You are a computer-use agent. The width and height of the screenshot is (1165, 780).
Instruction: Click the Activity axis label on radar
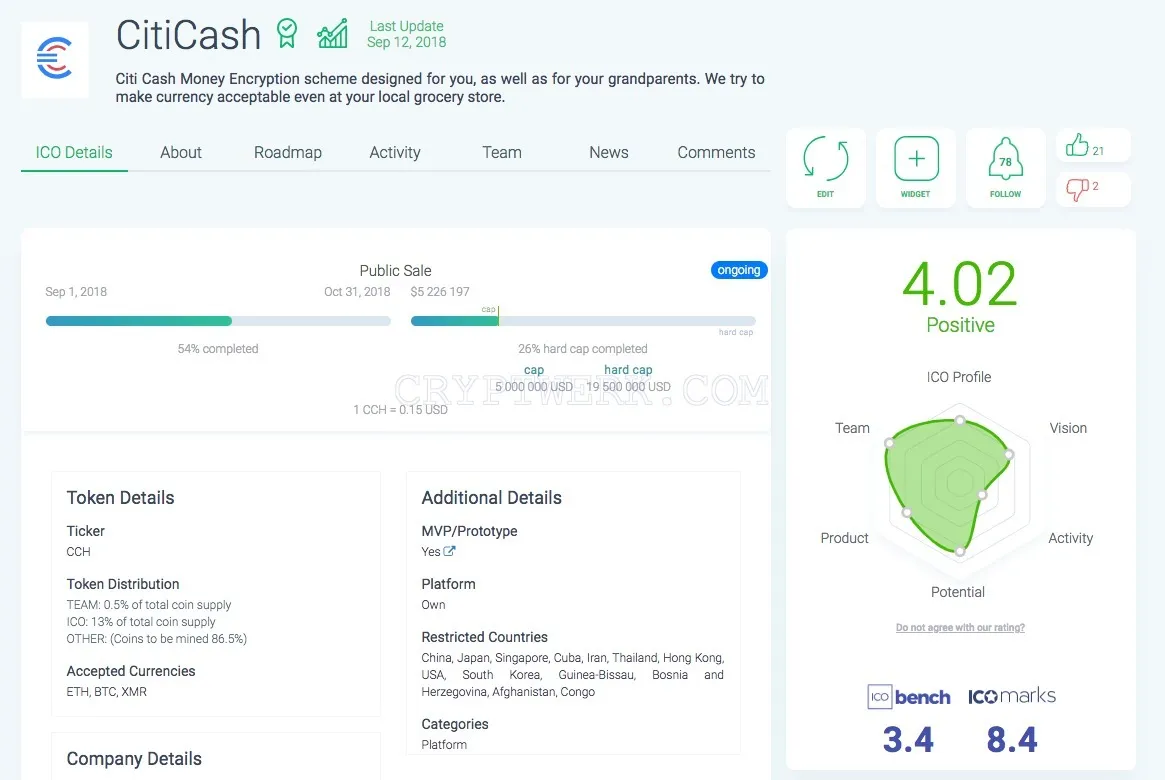1070,538
